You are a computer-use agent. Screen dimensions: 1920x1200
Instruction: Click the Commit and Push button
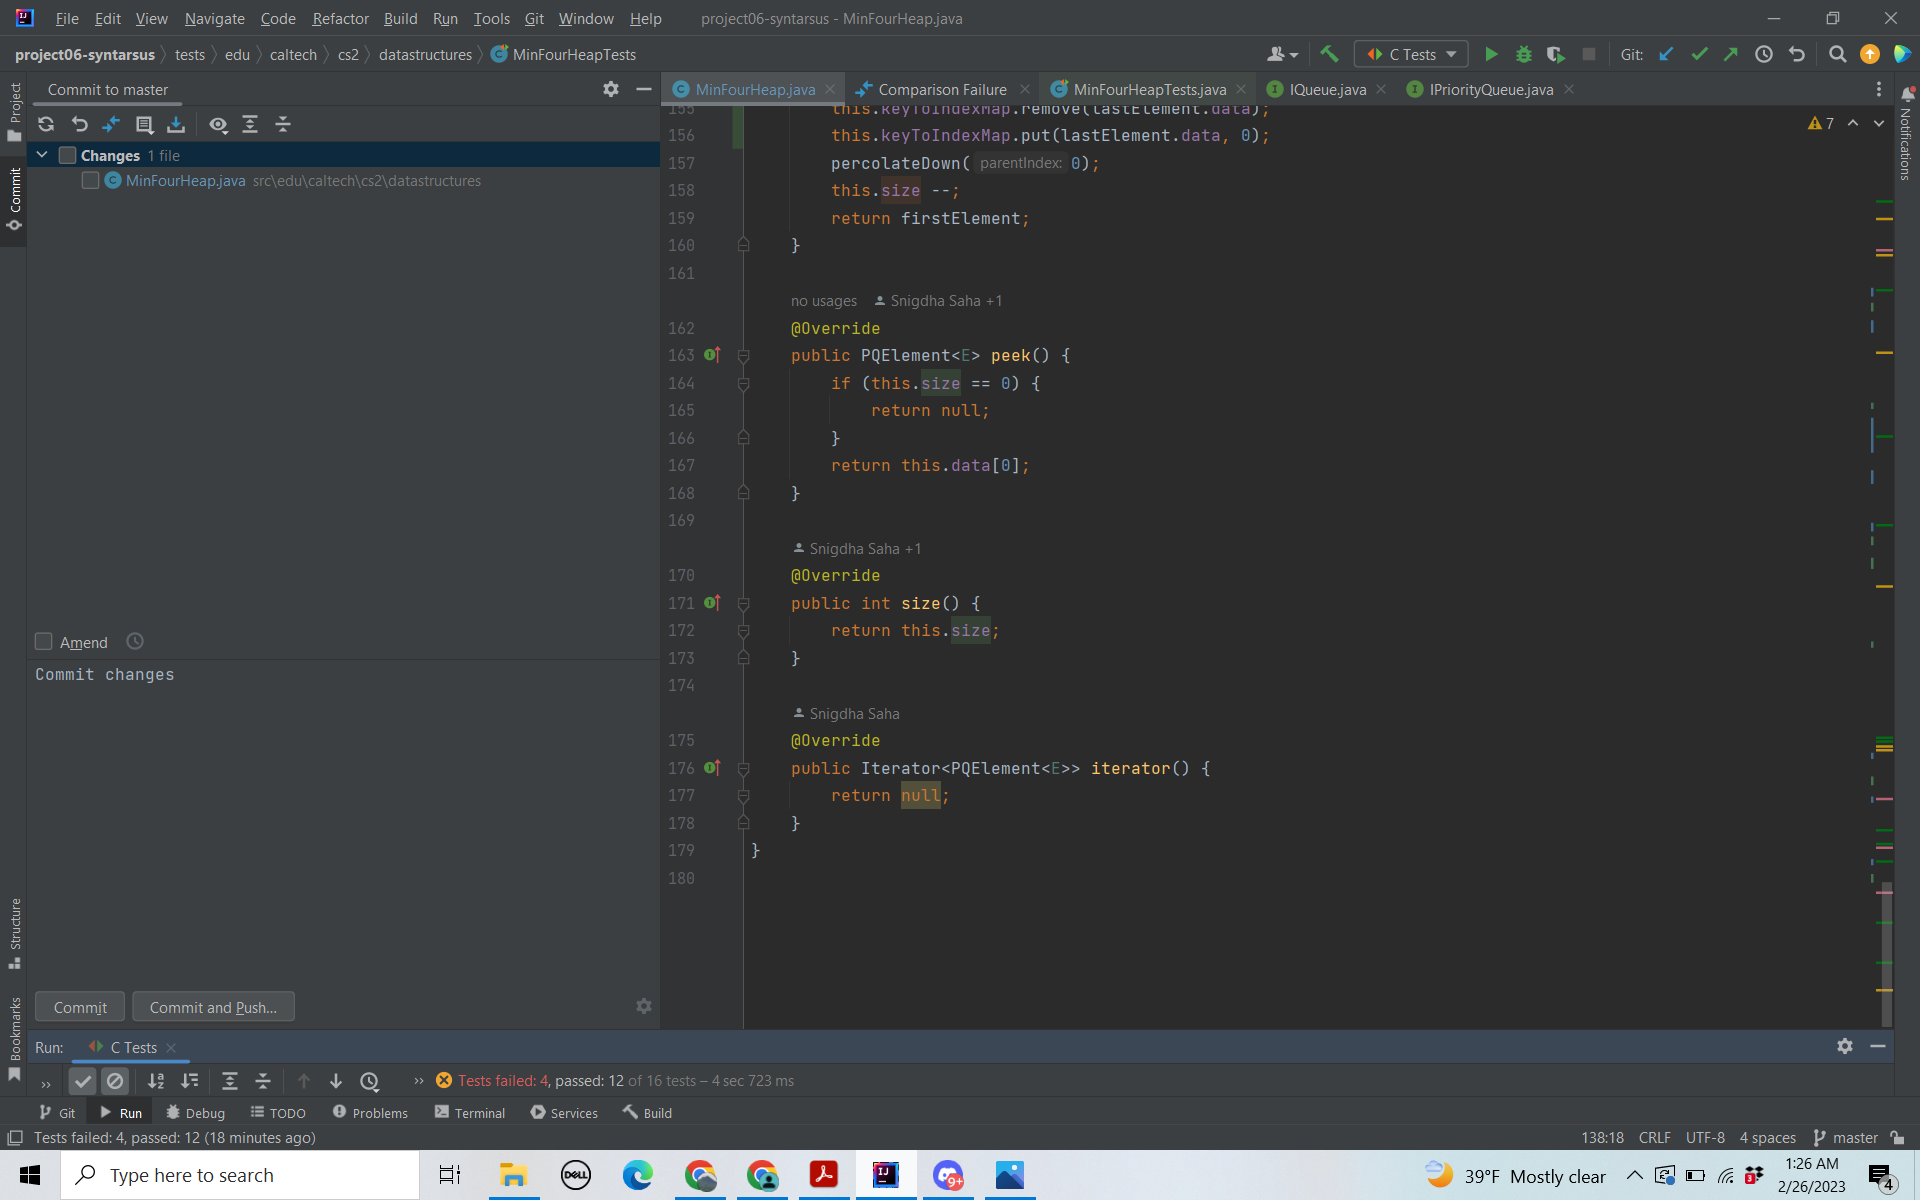point(213,1007)
